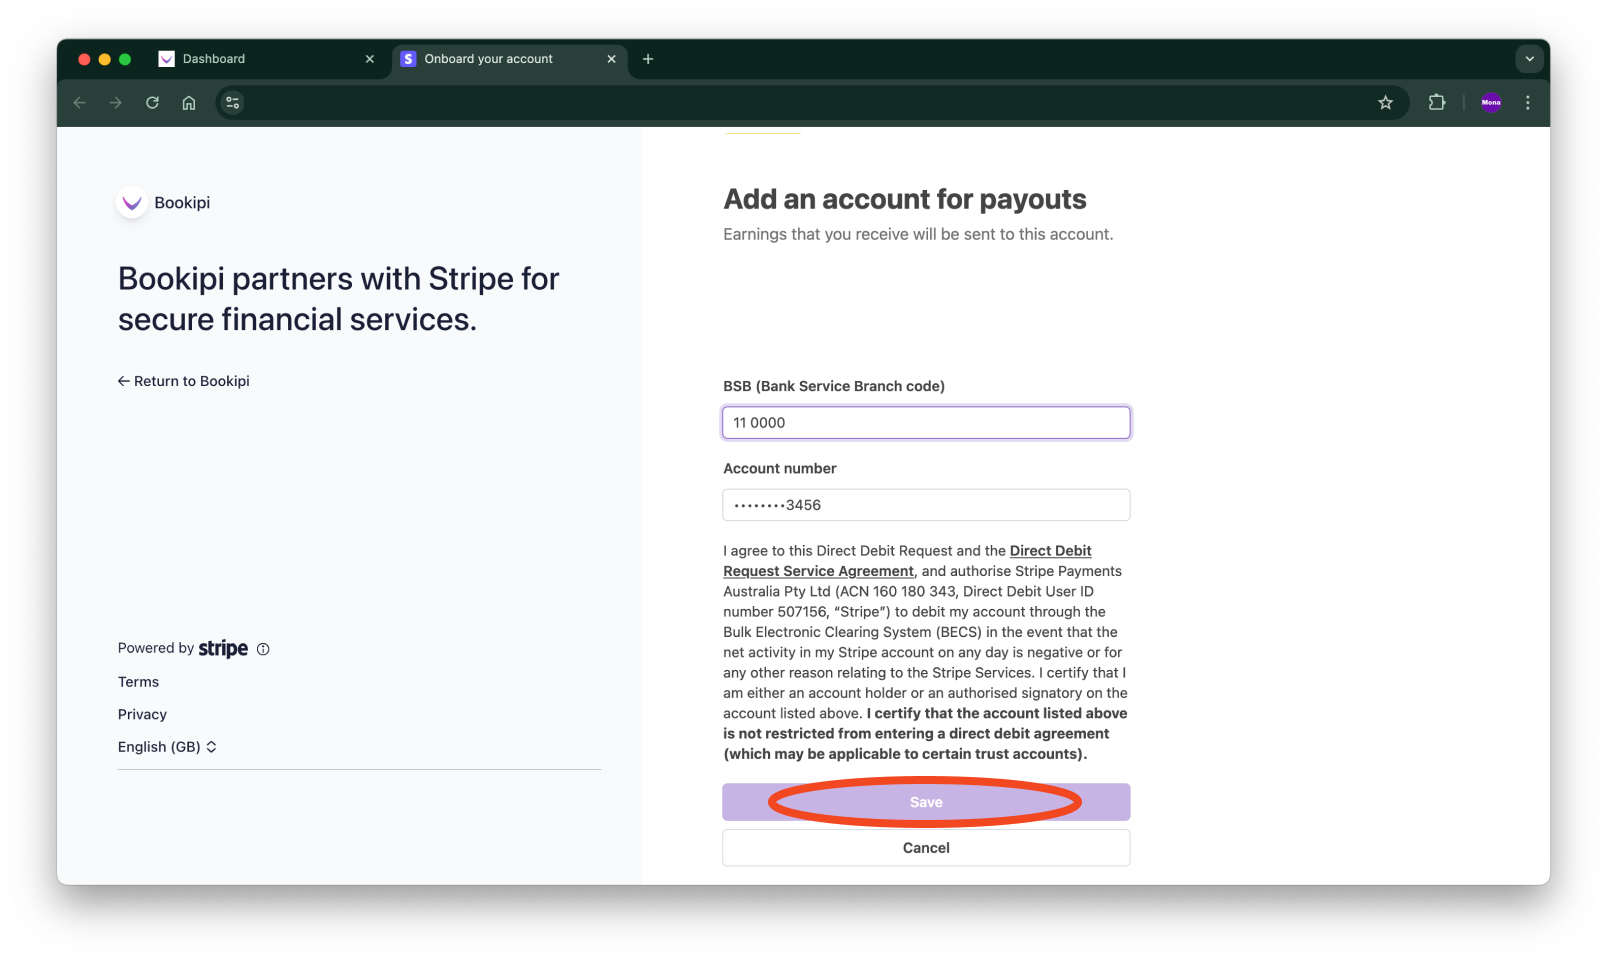Image resolution: width=1608 pixels, height=960 pixels.
Task: Open the browser extensions puzzle icon
Action: [x=1437, y=102]
